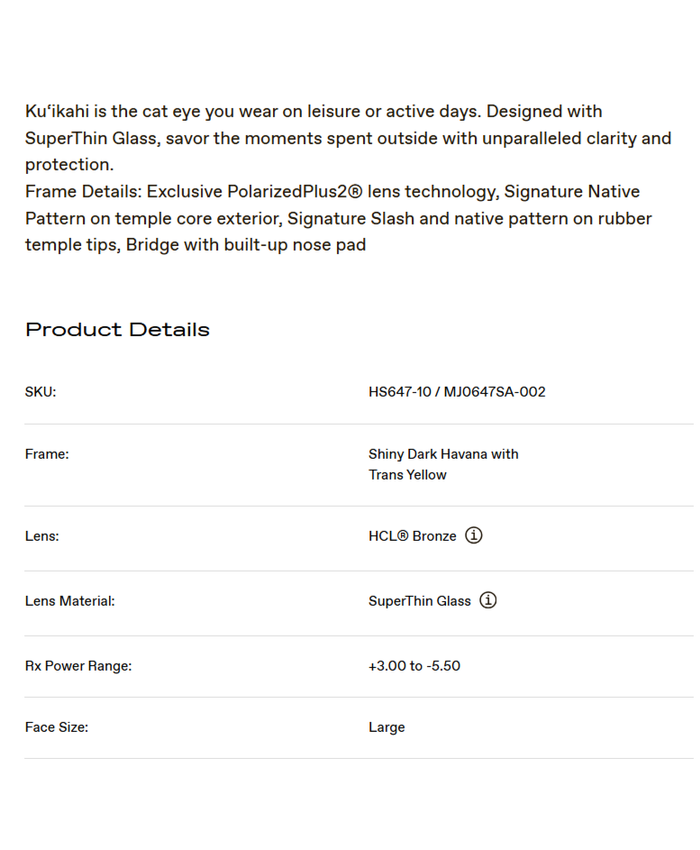This screenshot has height=850, width=700.
Task: Click the Shiny Dark Havana with text
Action: click(x=443, y=454)
